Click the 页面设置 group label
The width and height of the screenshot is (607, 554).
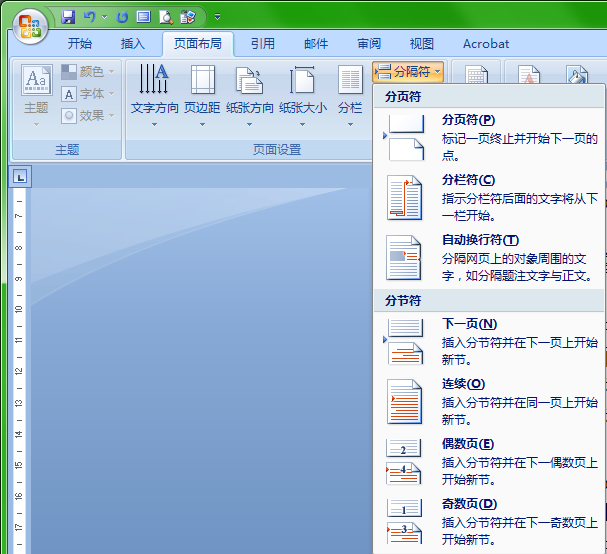pyautogui.click(x=277, y=149)
